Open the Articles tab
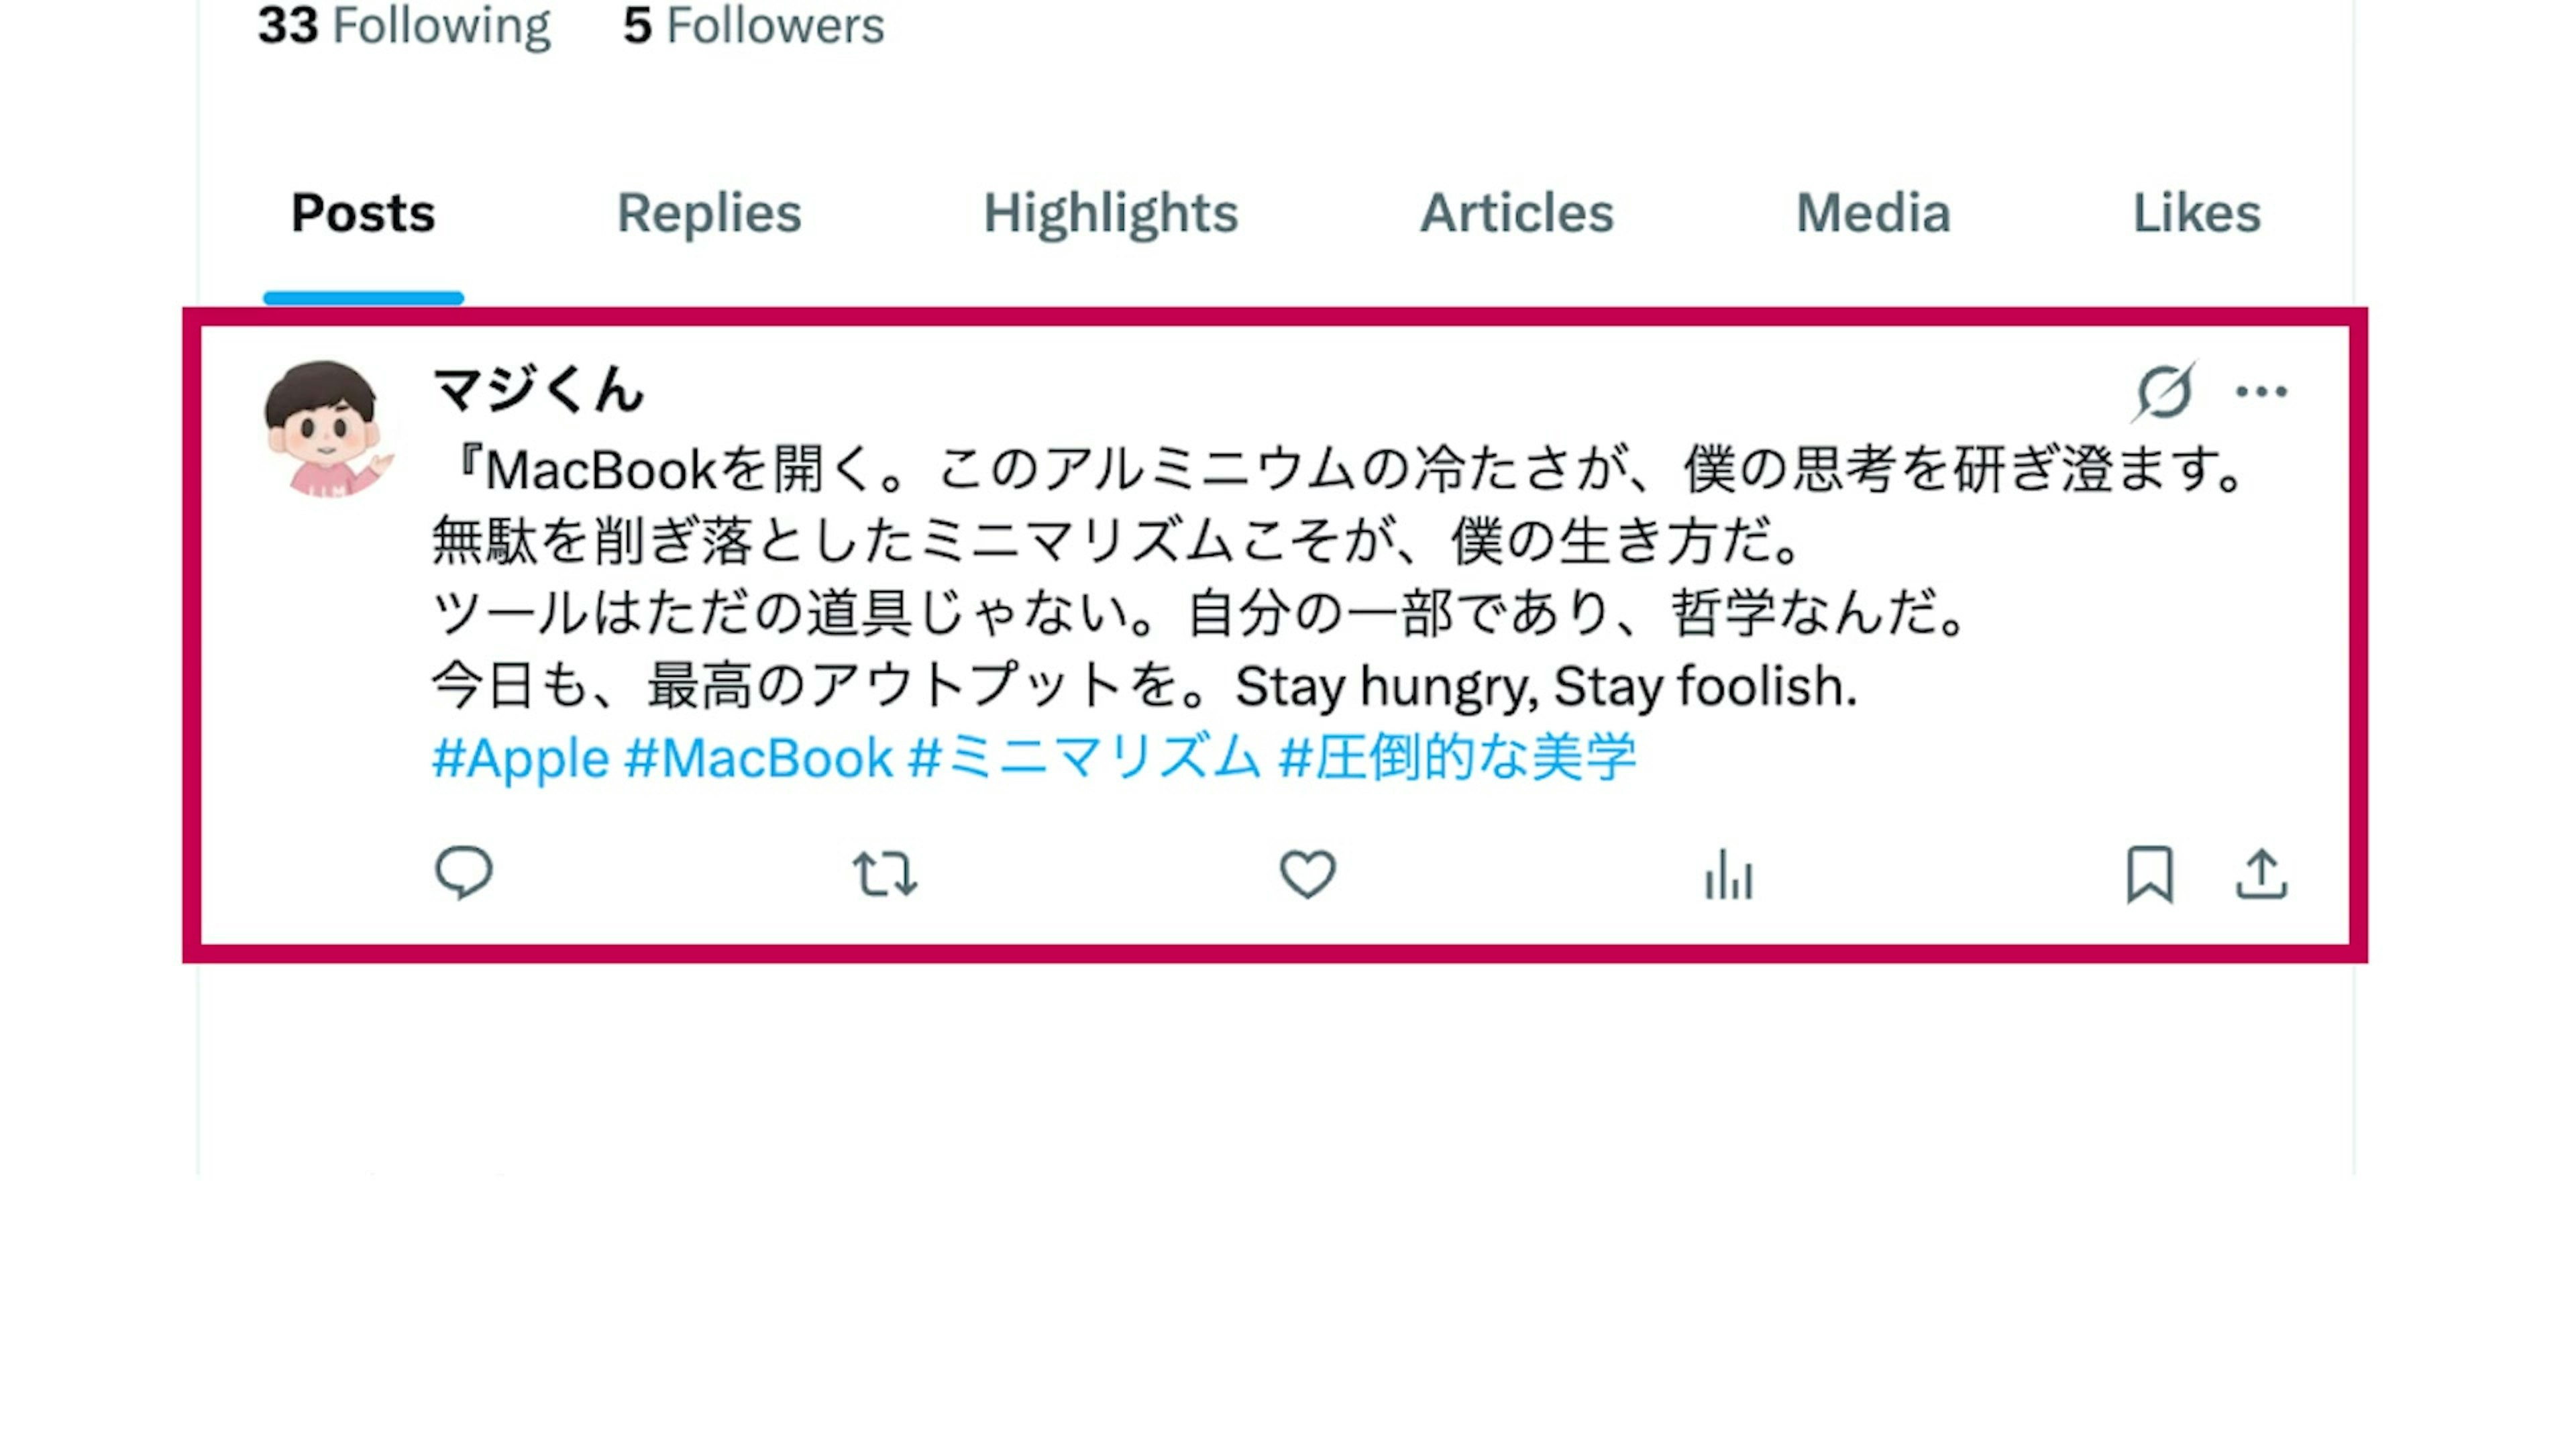The height and width of the screenshot is (1449, 2576). coord(1517,213)
